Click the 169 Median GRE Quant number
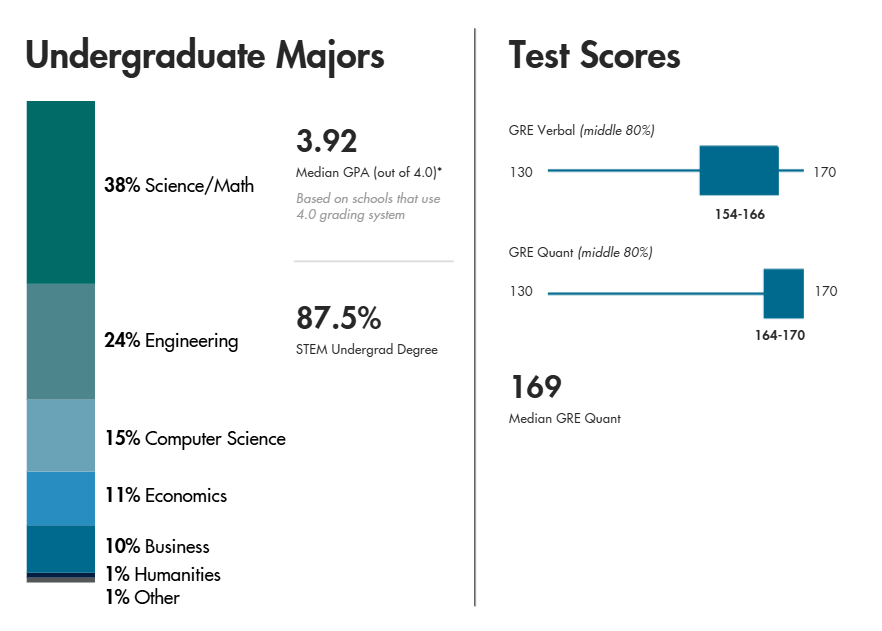This screenshot has width=882, height=631. 536,387
